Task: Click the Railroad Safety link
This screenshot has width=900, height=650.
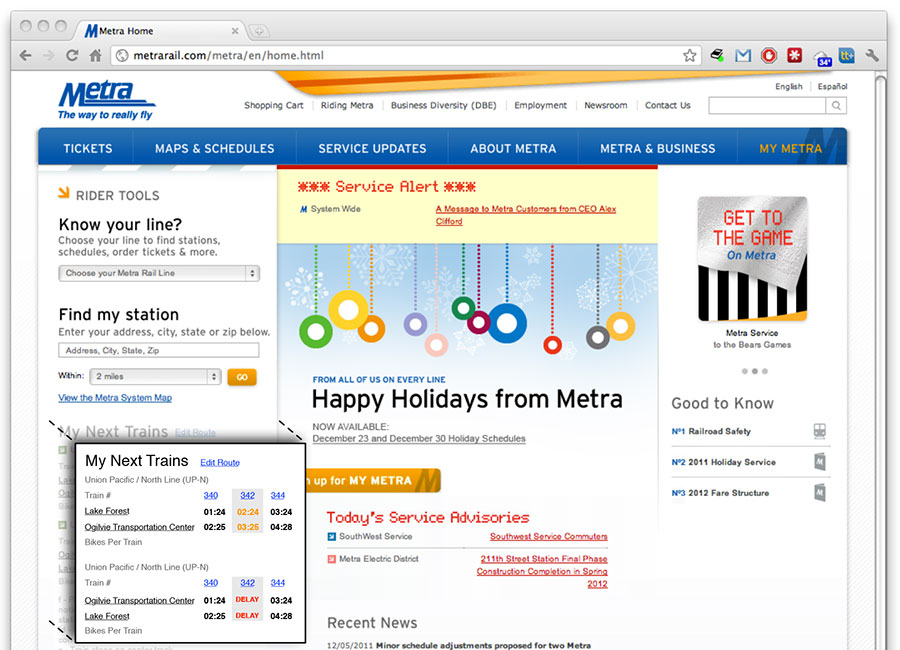Action: [x=719, y=431]
